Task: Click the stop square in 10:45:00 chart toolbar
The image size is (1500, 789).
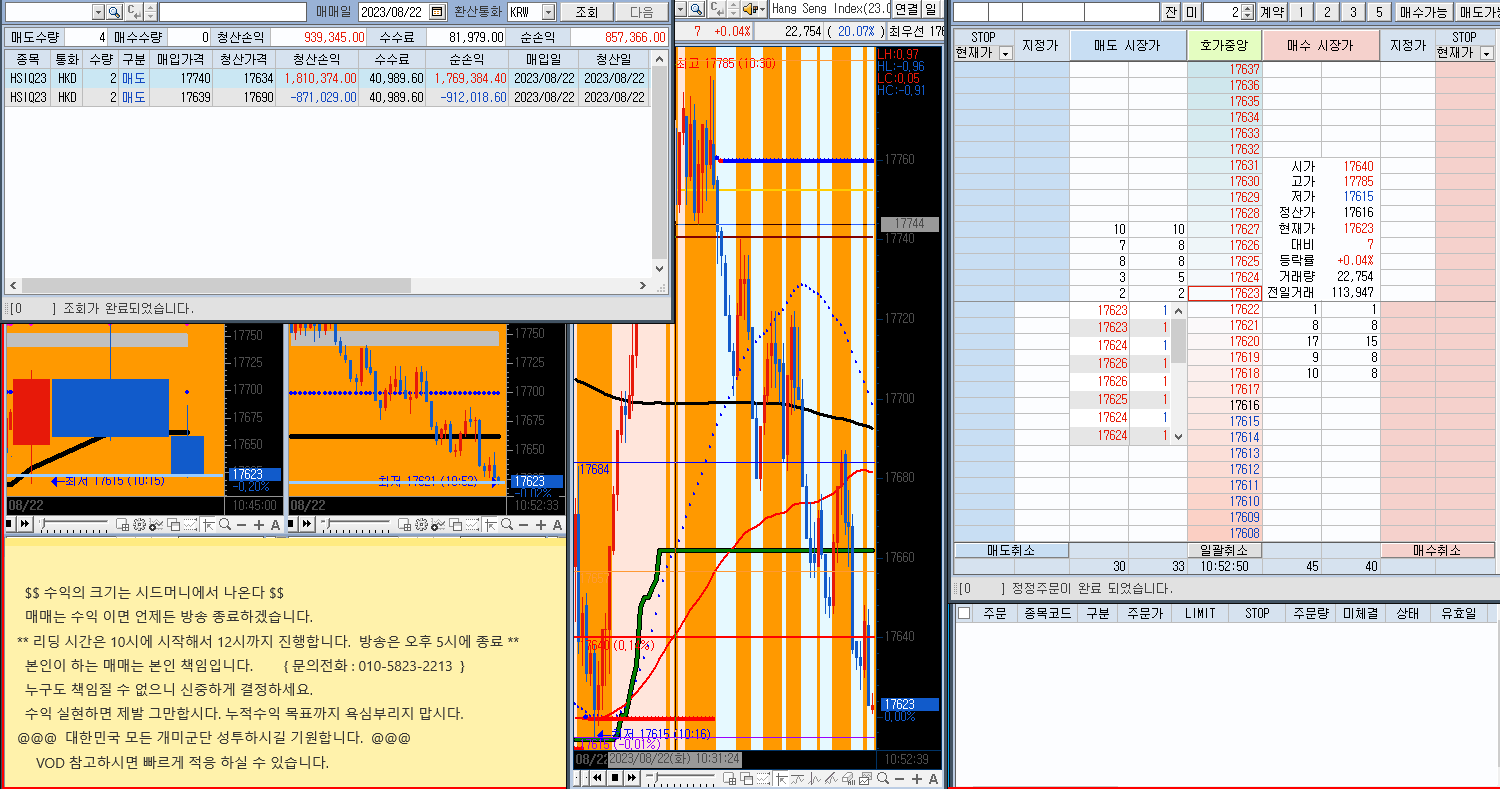Action: point(8,525)
